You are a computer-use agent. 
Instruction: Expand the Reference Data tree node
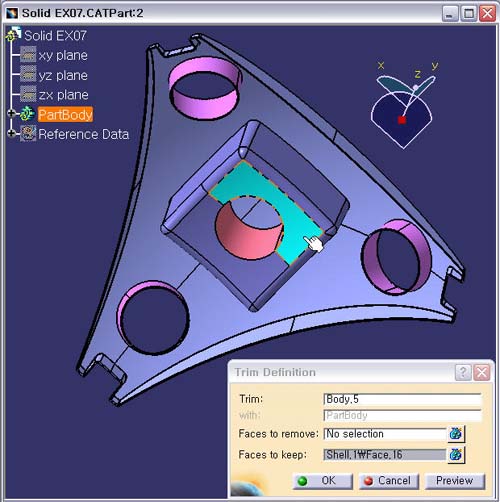tap(11, 133)
